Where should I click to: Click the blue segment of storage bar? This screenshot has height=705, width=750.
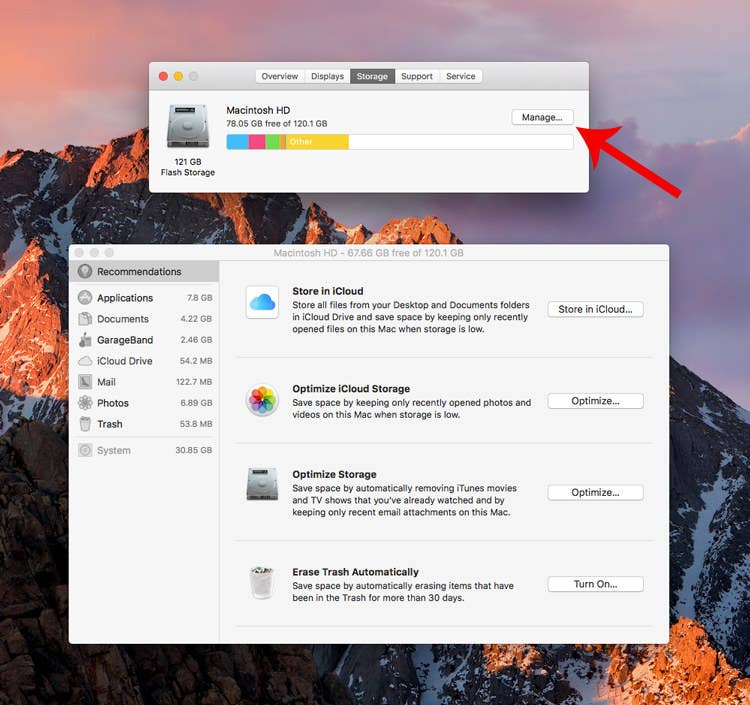(238, 142)
